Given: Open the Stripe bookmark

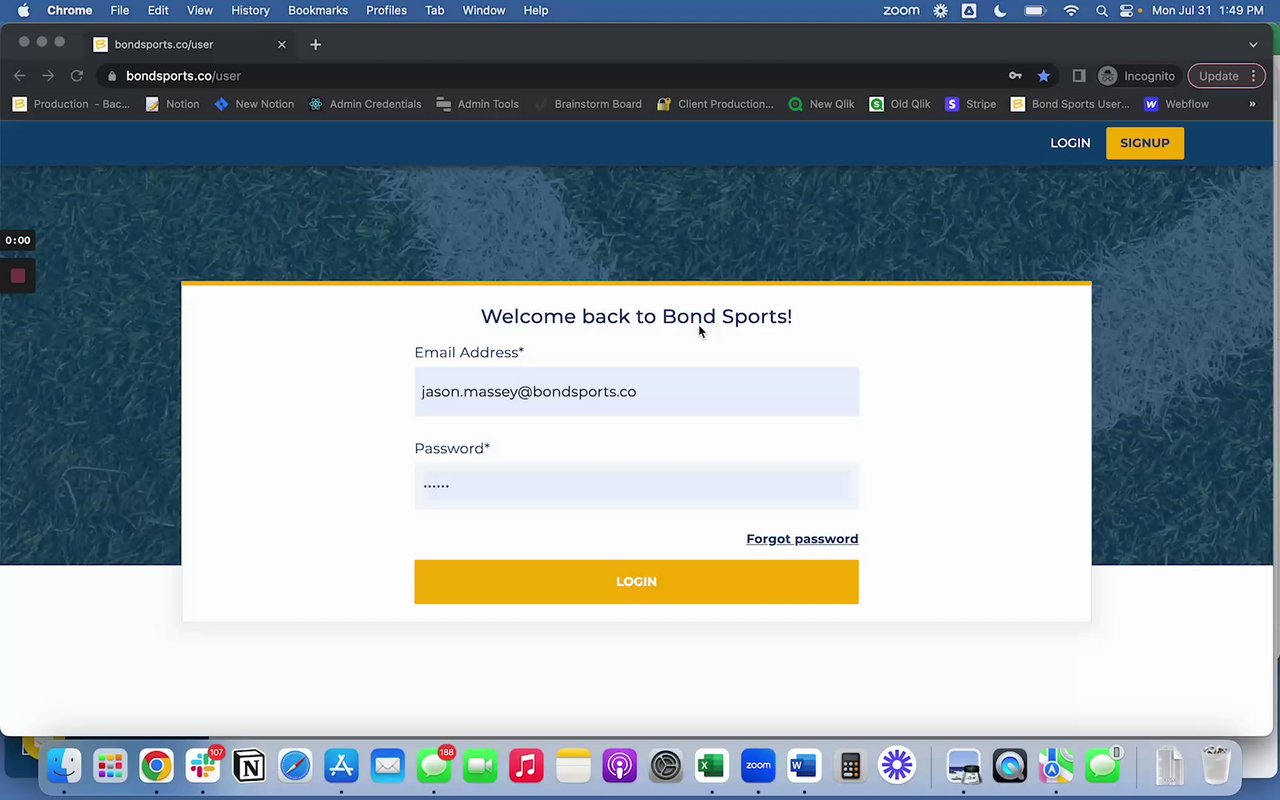Looking at the screenshot, I should pos(971,104).
